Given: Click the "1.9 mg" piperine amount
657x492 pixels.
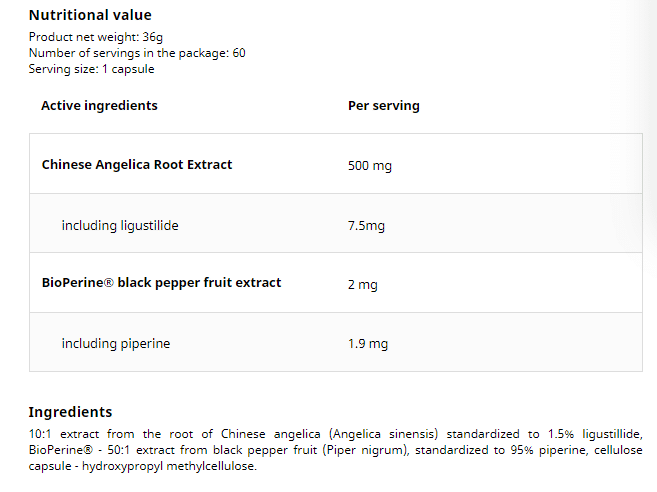Looking at the screenshot, I should (x=367, y=344).
